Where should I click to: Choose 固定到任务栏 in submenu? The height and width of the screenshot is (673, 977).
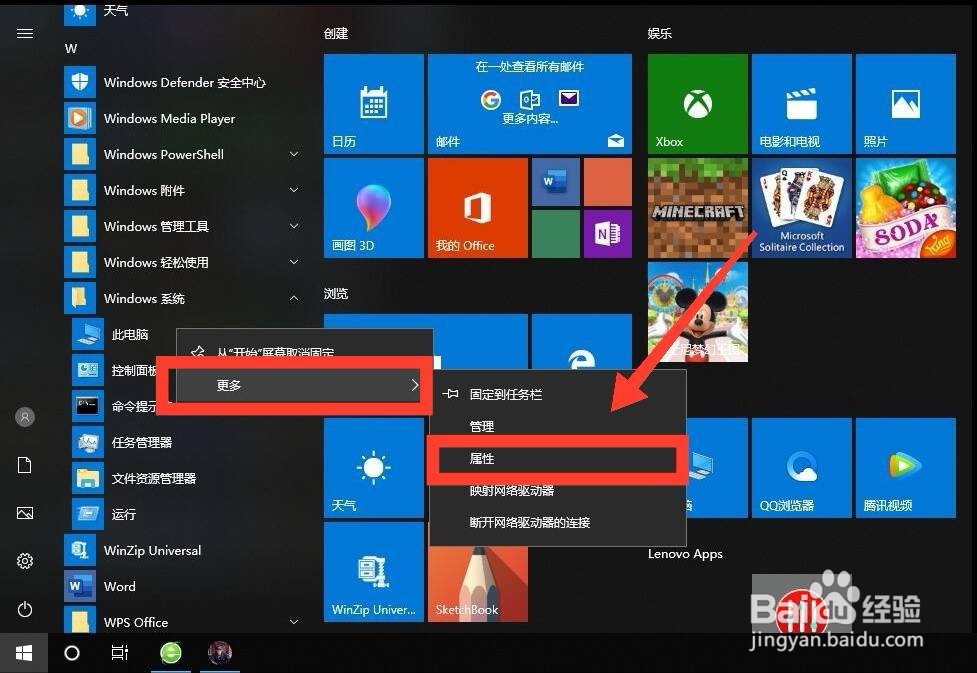pos(558,394)
